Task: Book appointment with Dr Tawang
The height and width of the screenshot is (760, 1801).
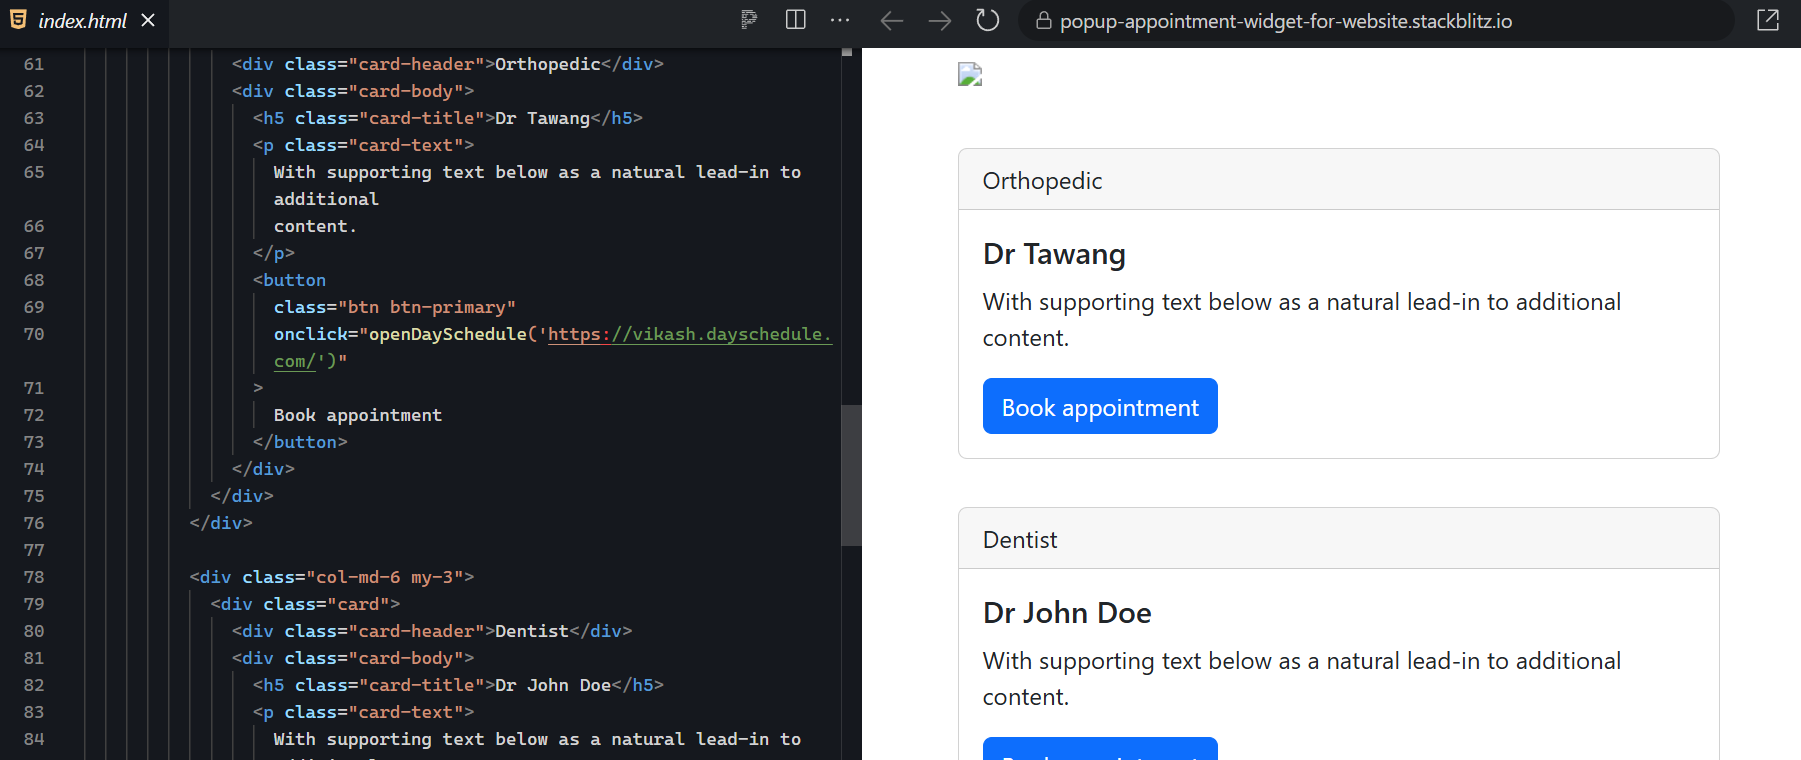Action: click(1100, 406)
